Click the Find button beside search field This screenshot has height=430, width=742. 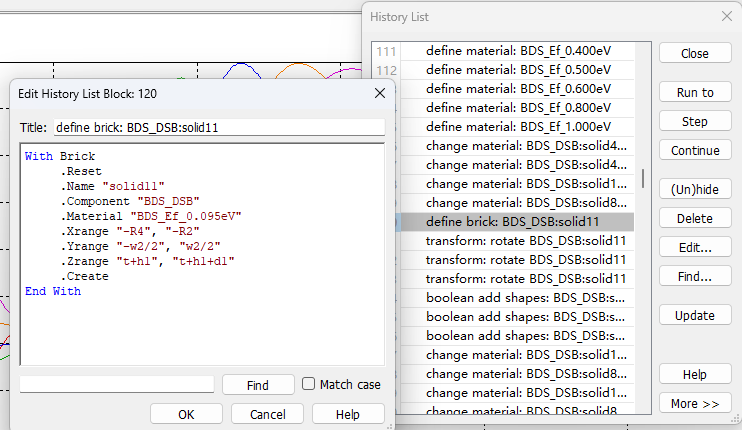(x=258, y=385)
